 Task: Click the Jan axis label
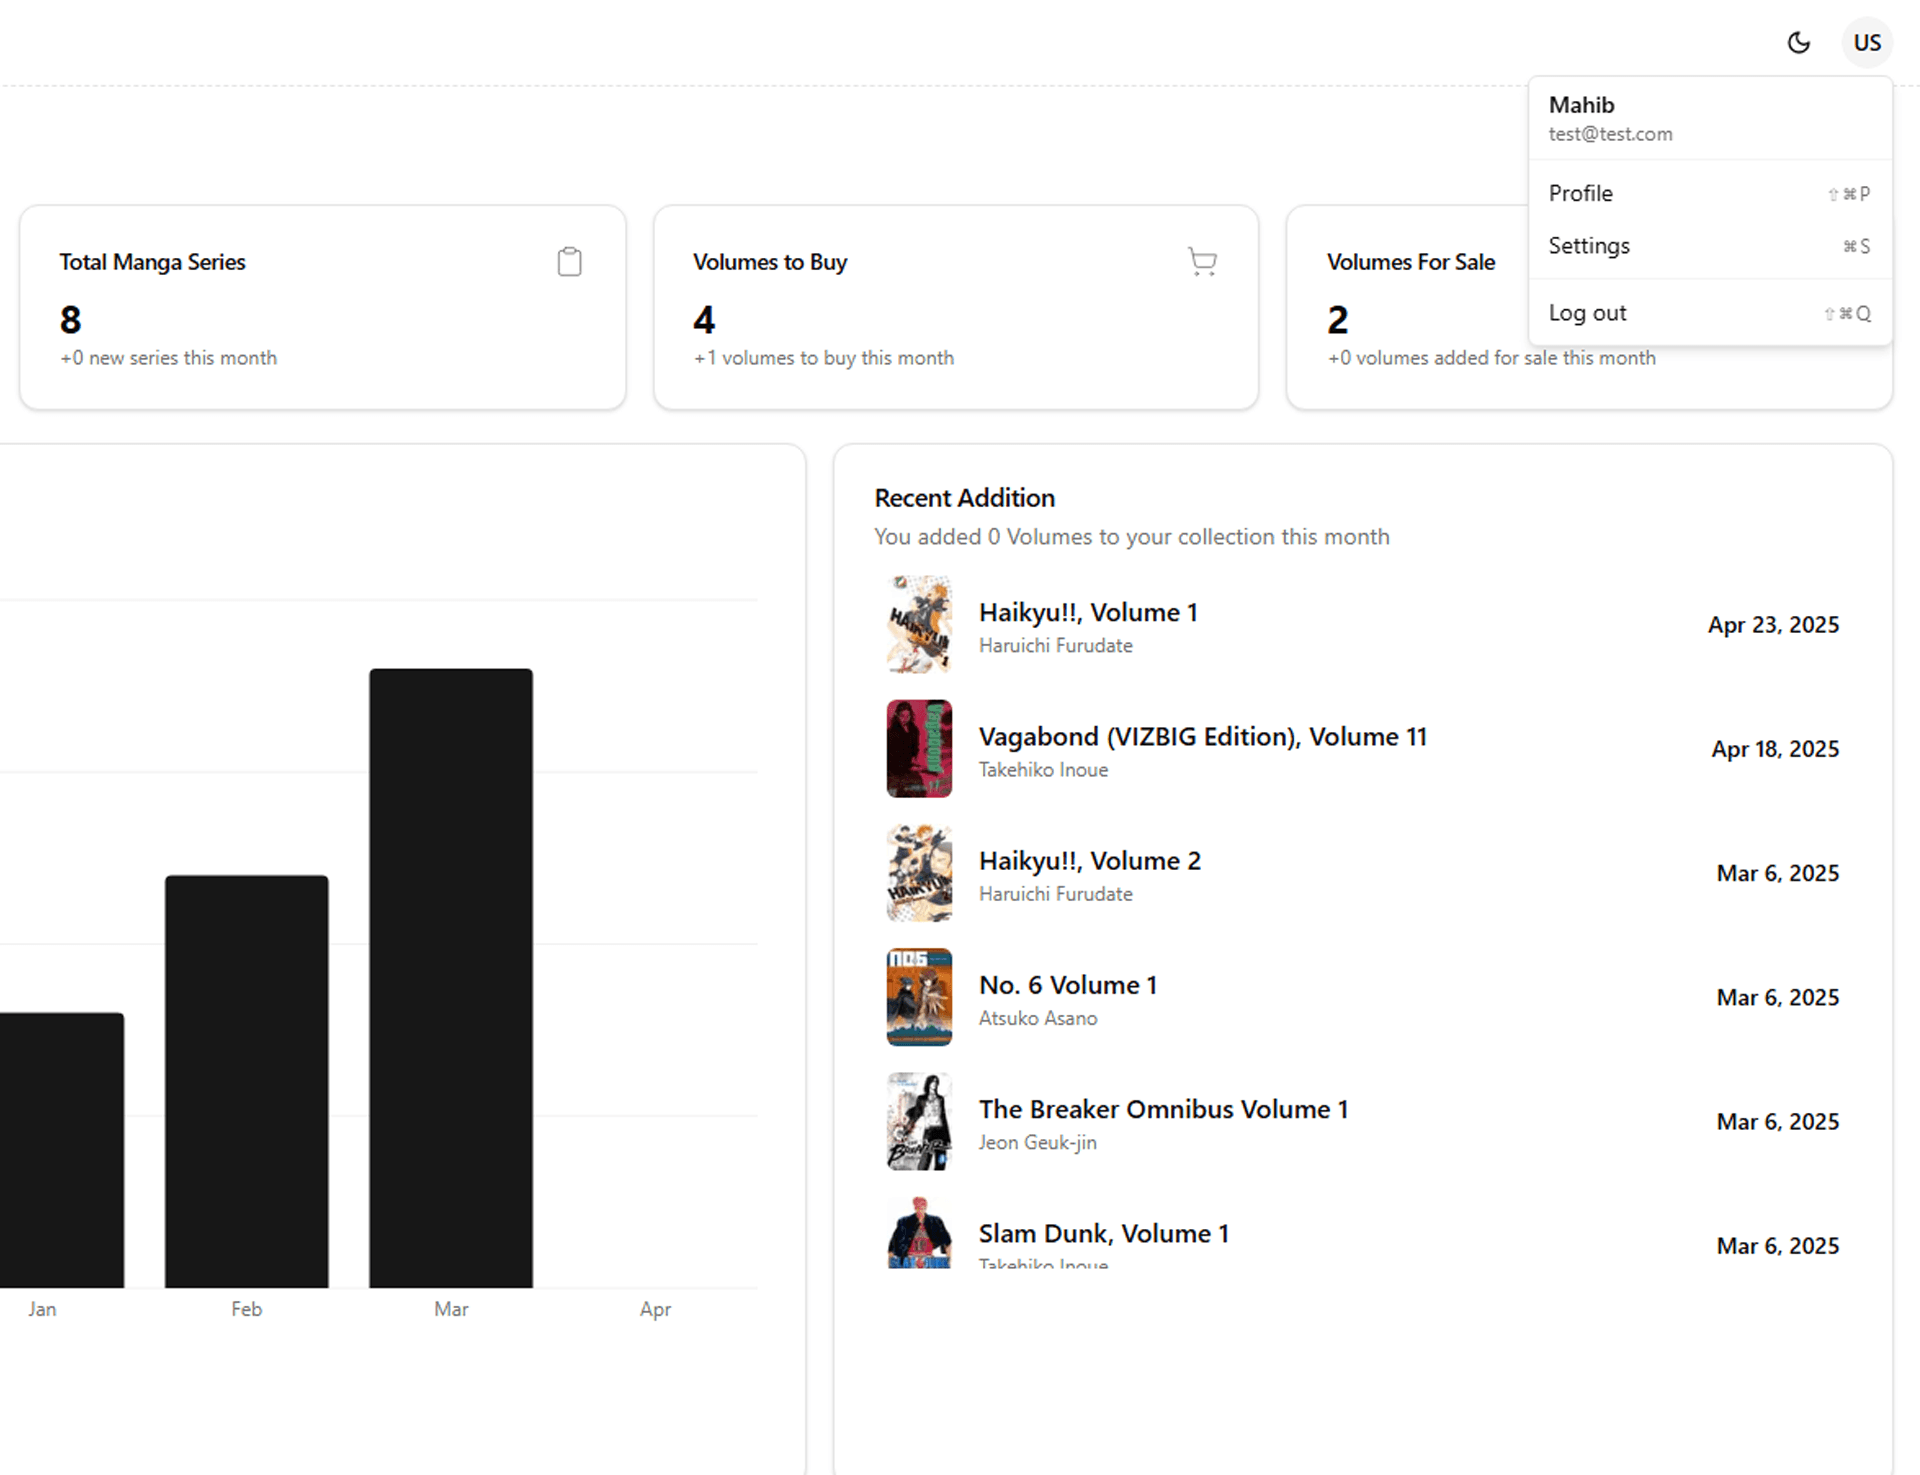tap(42, 1309)
